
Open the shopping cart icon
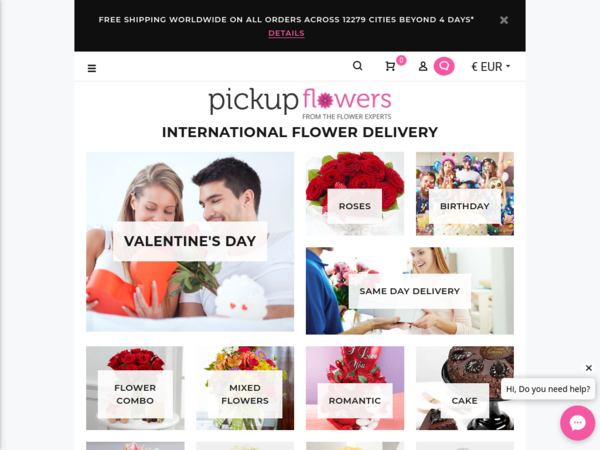(x=390, y=67)
